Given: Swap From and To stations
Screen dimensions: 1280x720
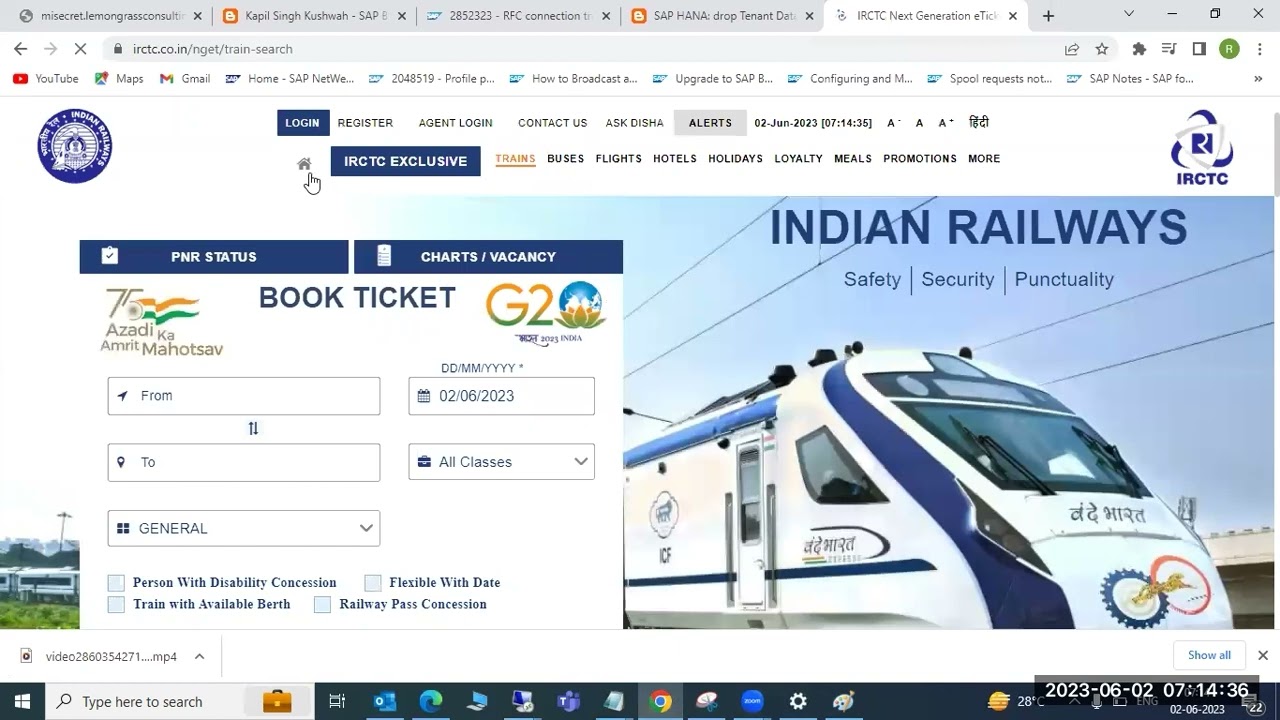Looking at the screenshot, I should [253, 428].
